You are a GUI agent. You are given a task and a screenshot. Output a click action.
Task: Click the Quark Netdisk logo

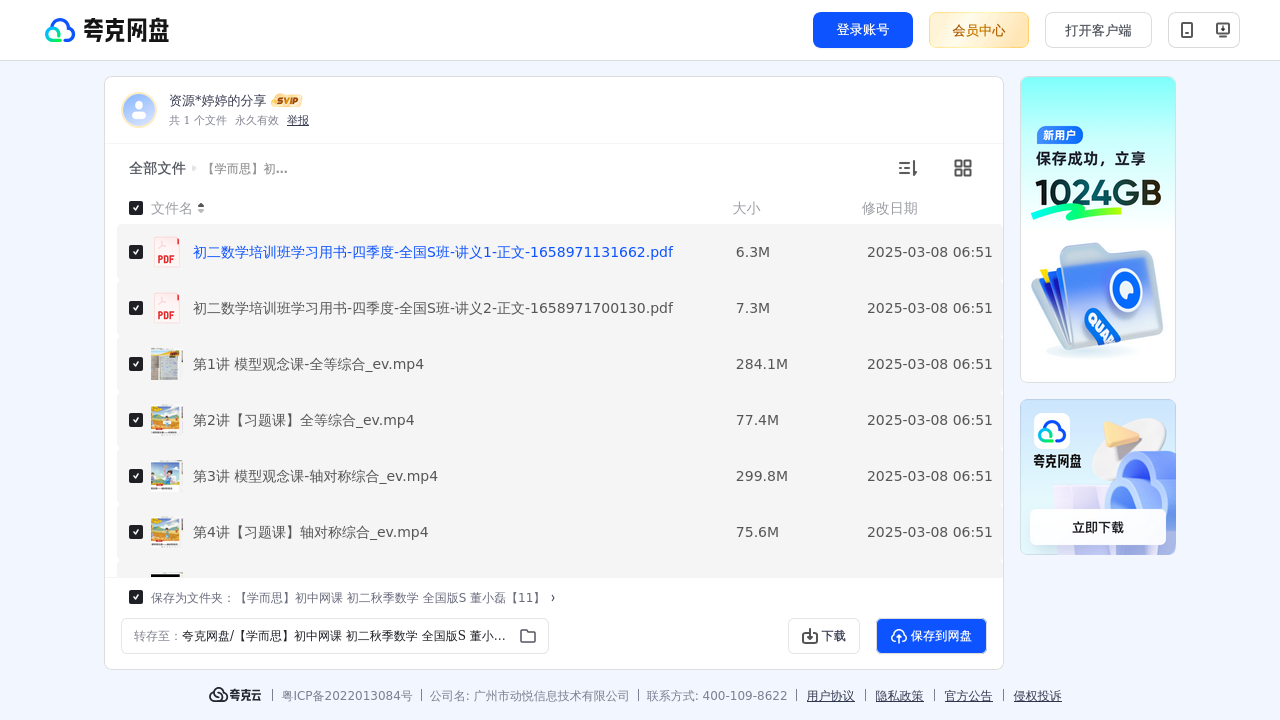[107, 30]
